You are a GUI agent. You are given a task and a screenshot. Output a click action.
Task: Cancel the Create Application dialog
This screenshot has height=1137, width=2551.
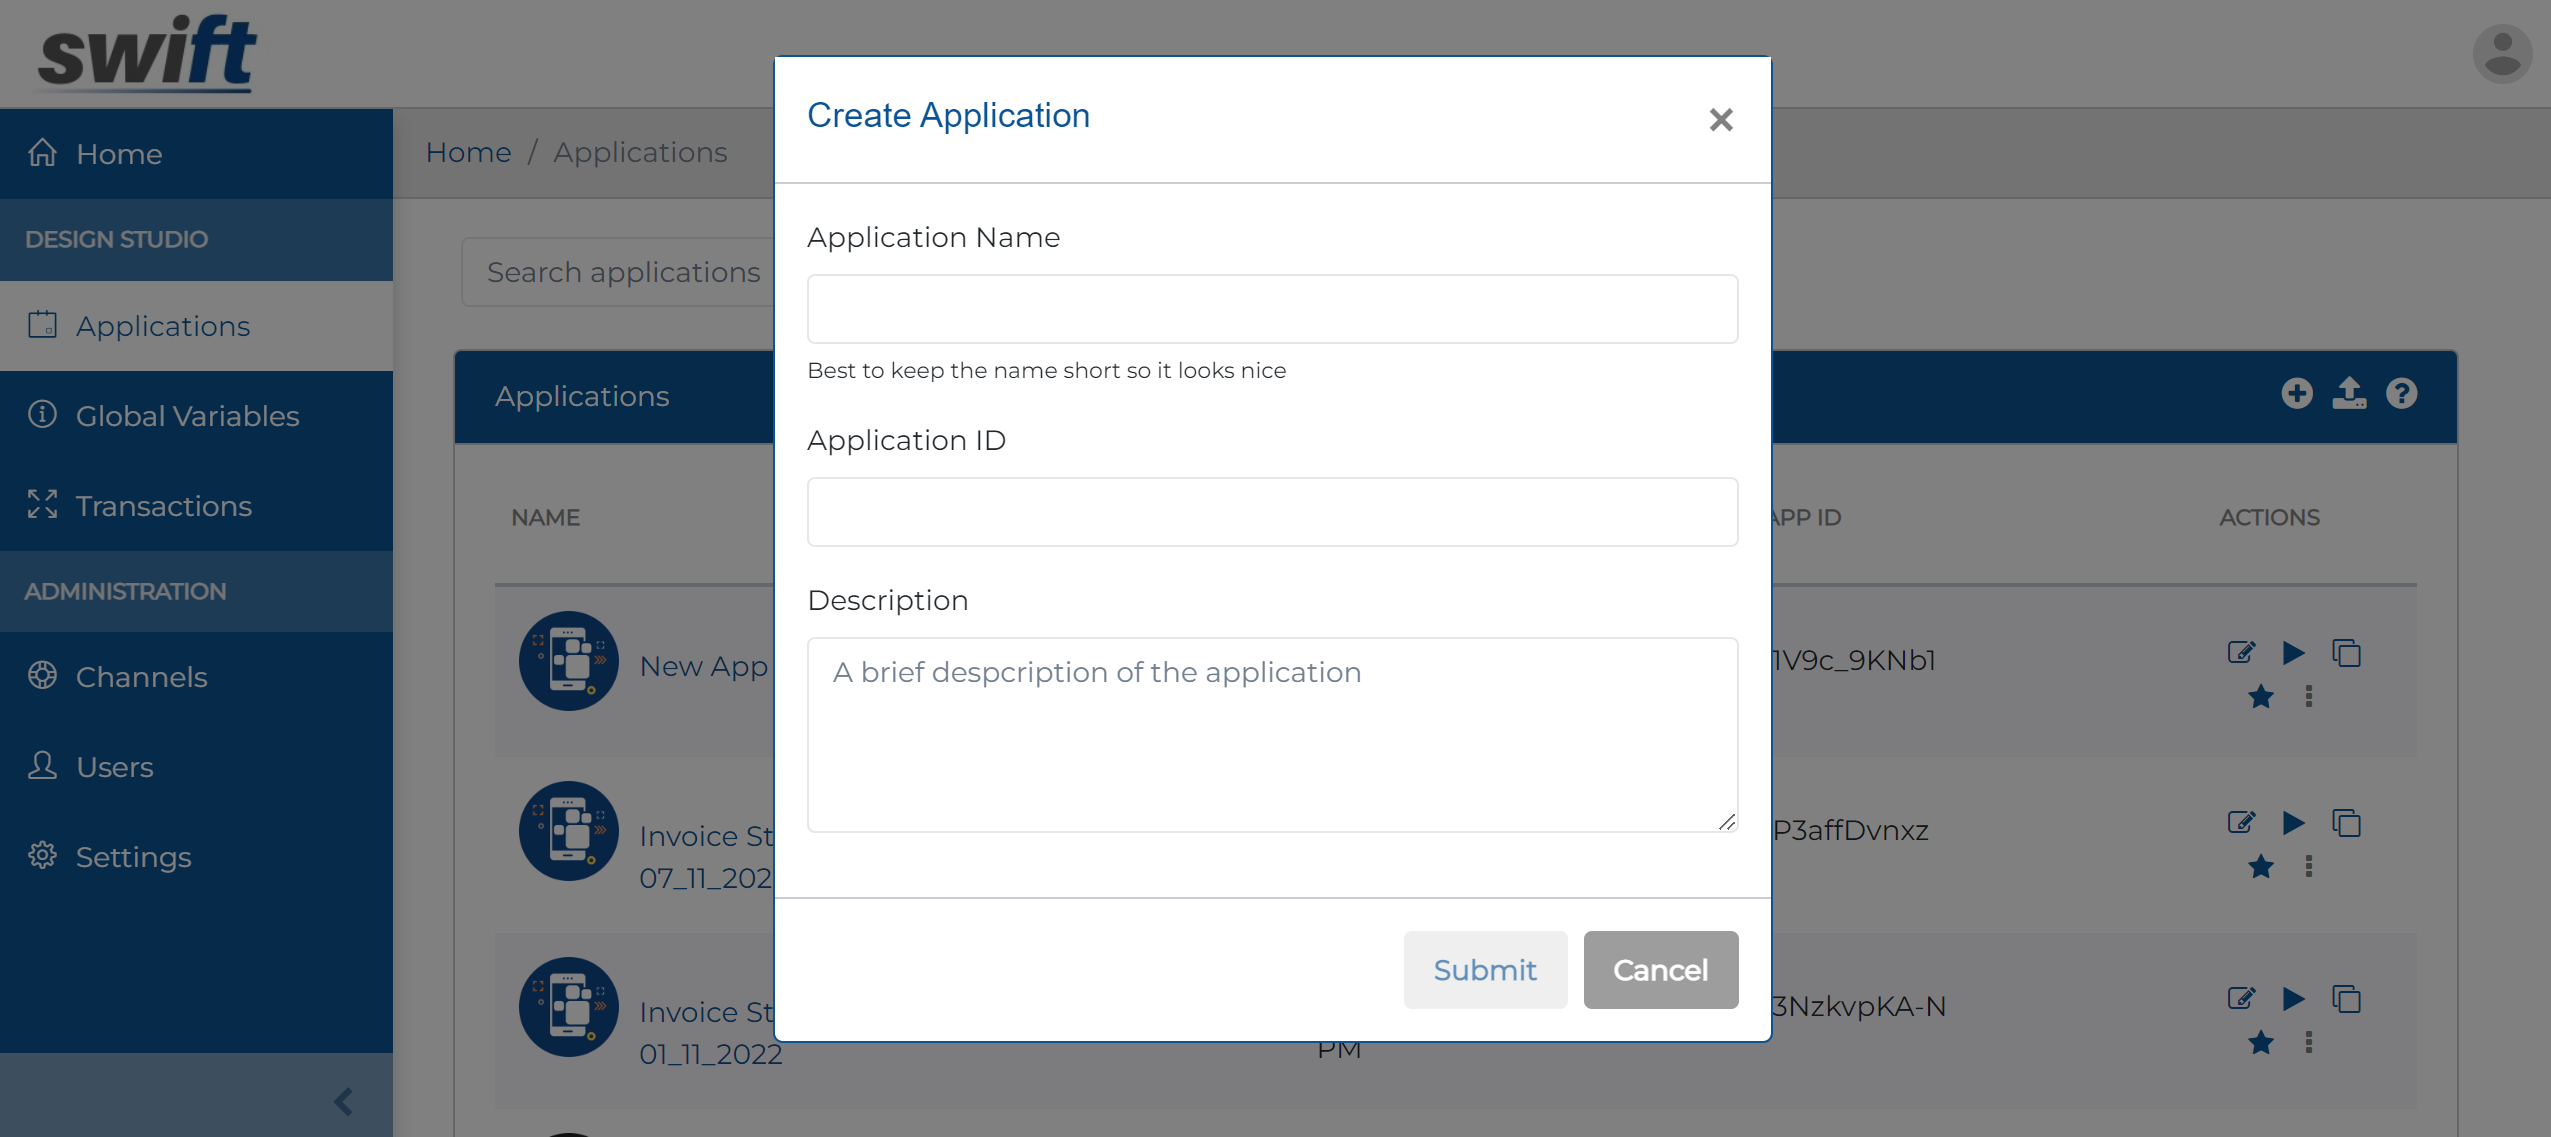(1660, 970)
